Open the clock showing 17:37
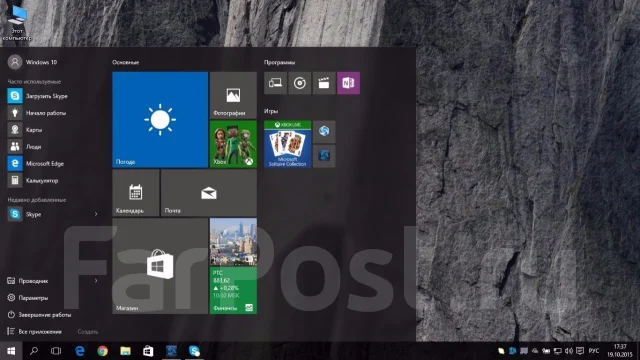Viewport: 640px width, 360px height. click(x=620, y=351)
